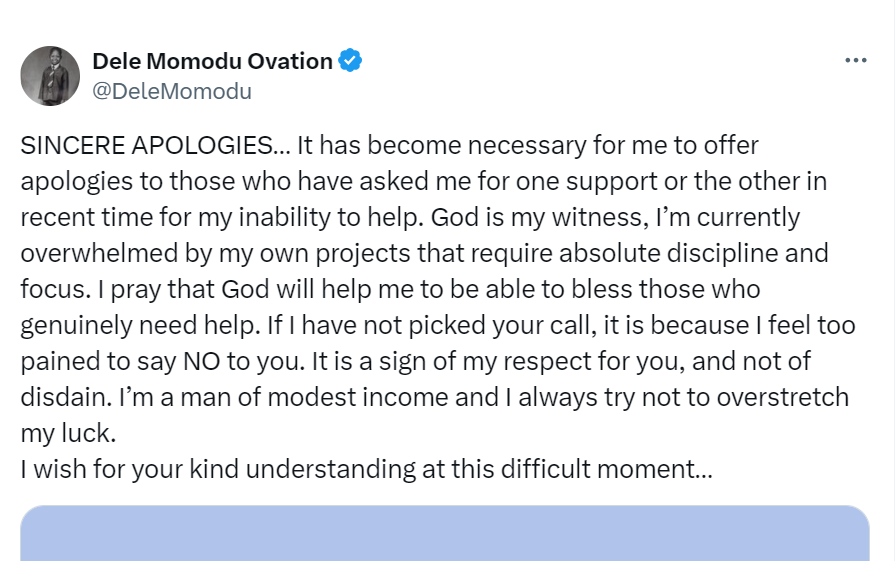Open Dele Momodu's profile picture
Image resolution: width=895 pixels, height=561 pixels.
point(49,75)
